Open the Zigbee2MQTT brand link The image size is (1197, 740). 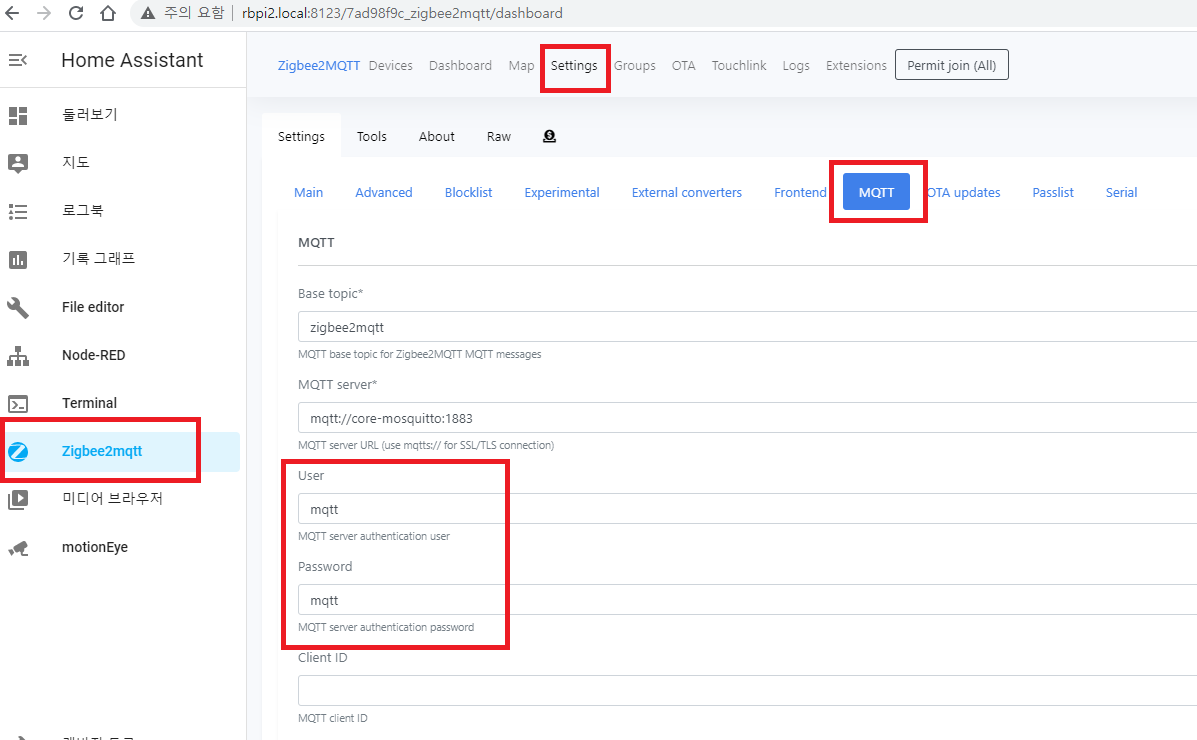click(318, 66)
